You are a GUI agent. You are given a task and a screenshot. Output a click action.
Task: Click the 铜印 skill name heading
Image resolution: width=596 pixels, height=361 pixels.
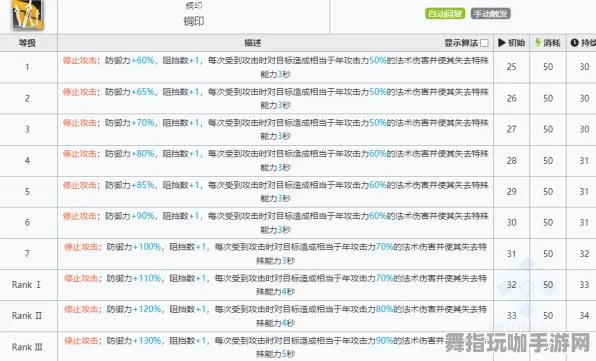click(194, 21)
